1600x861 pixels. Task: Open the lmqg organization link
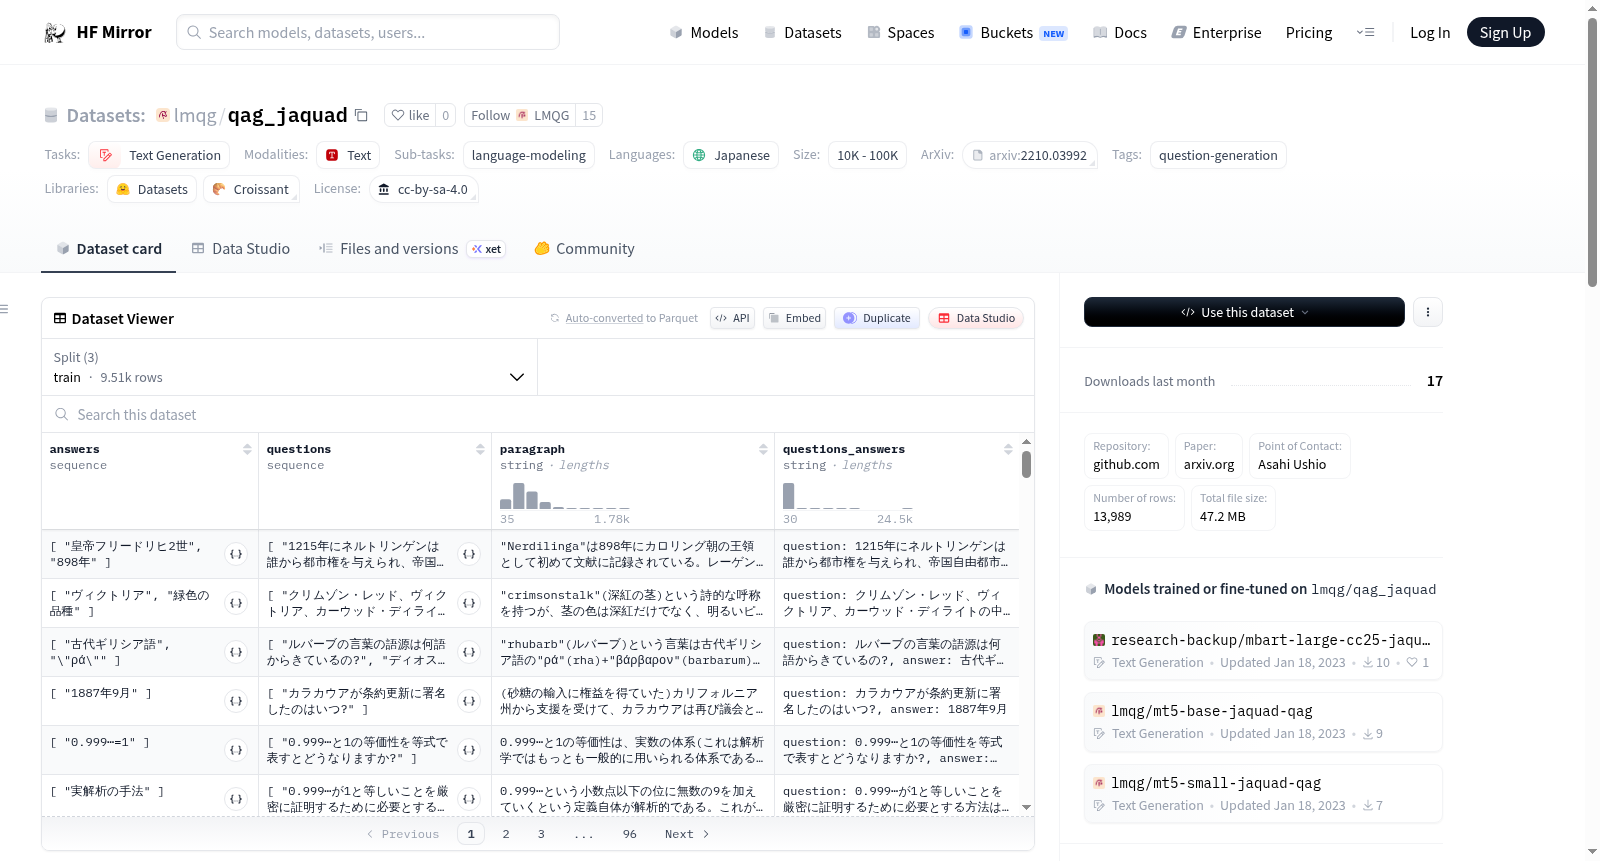tap(195, 115)
